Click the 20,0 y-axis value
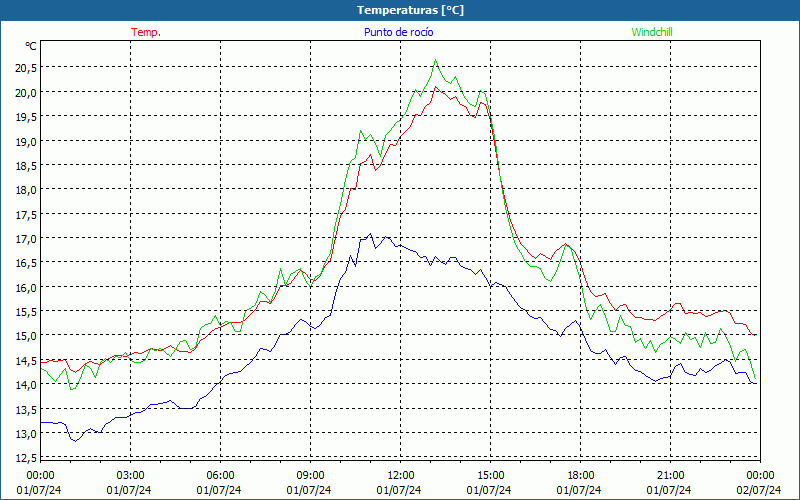 pos(24,92)
